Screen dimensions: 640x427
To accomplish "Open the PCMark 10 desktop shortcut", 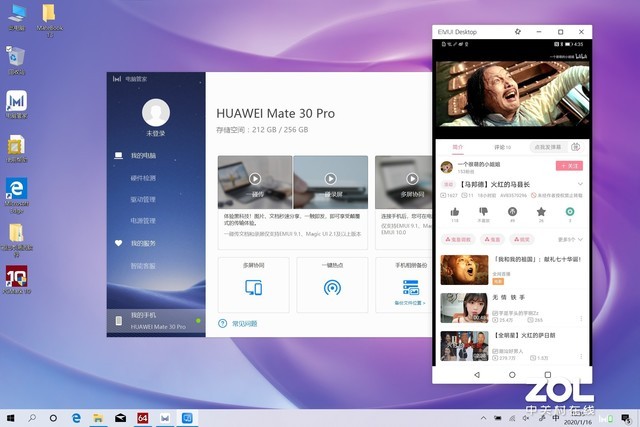I will pyautogui.click(x=16, y=280).
